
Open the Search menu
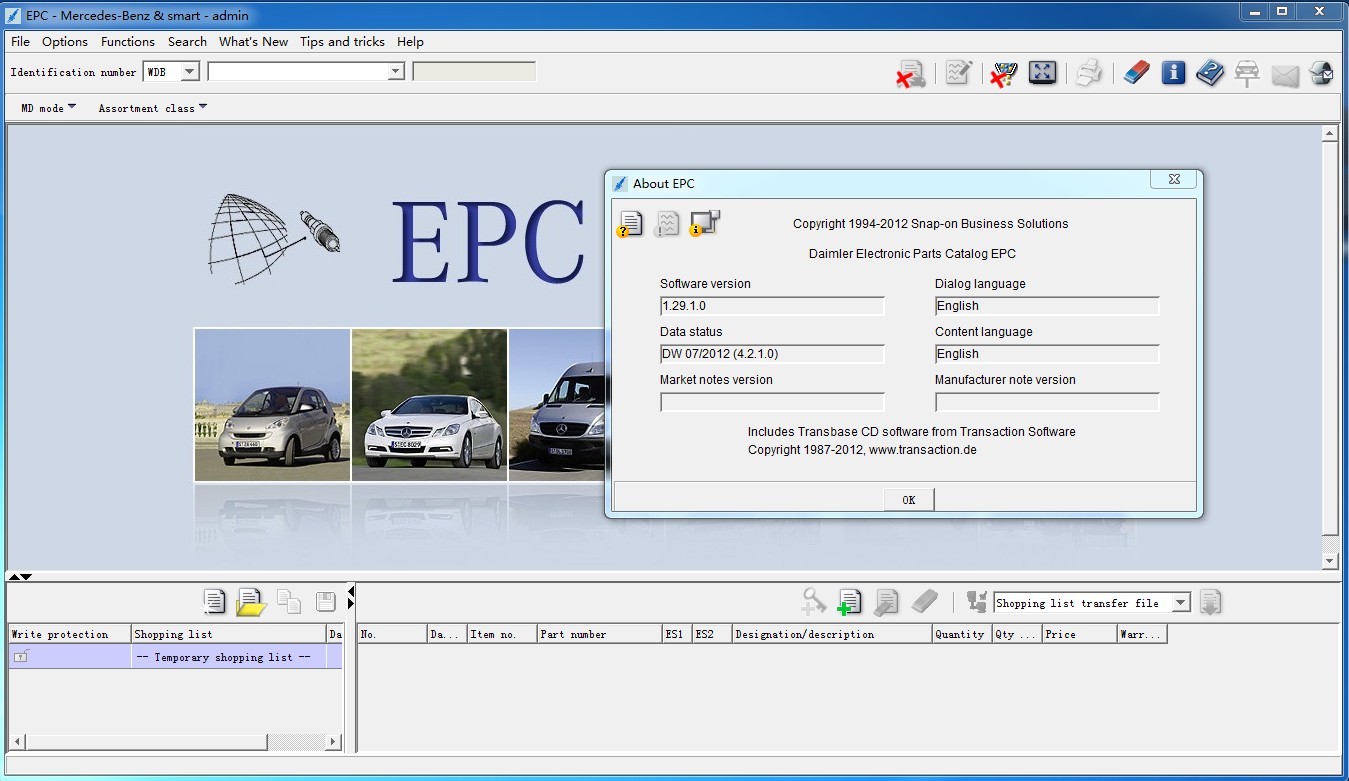(x=187, y=41)
